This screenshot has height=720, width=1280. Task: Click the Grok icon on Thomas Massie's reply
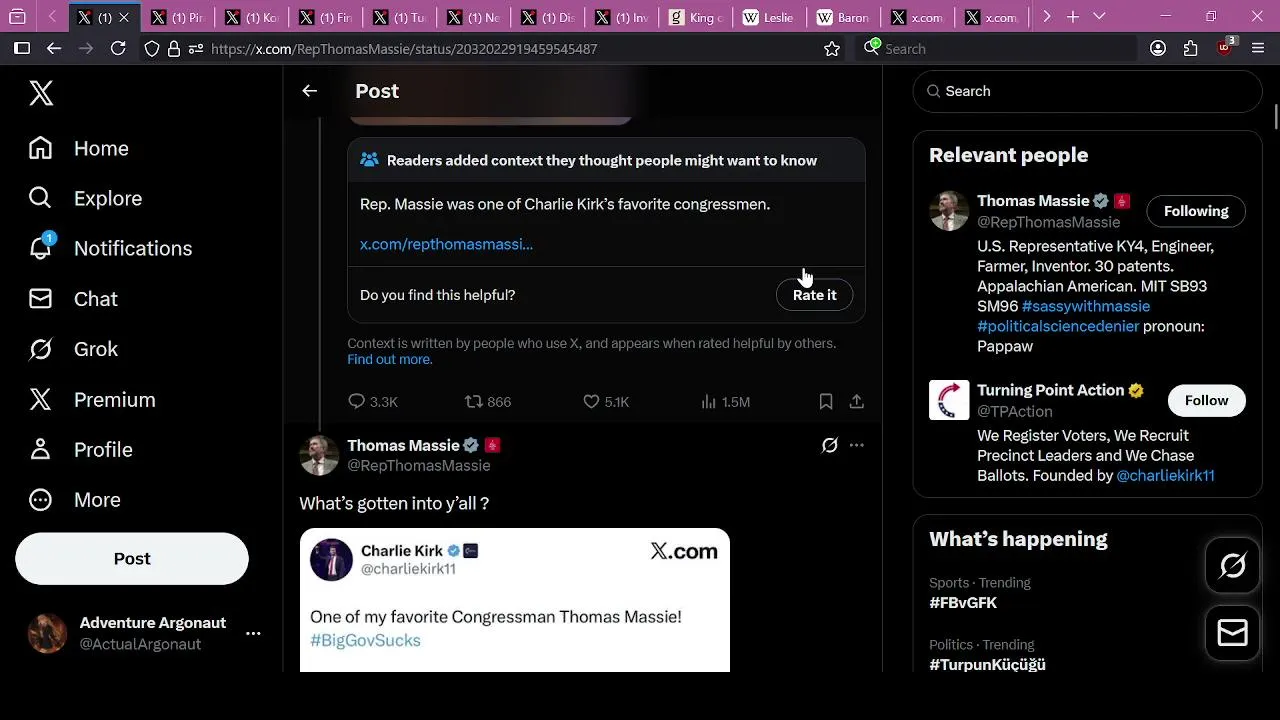[x=829, y=445]
